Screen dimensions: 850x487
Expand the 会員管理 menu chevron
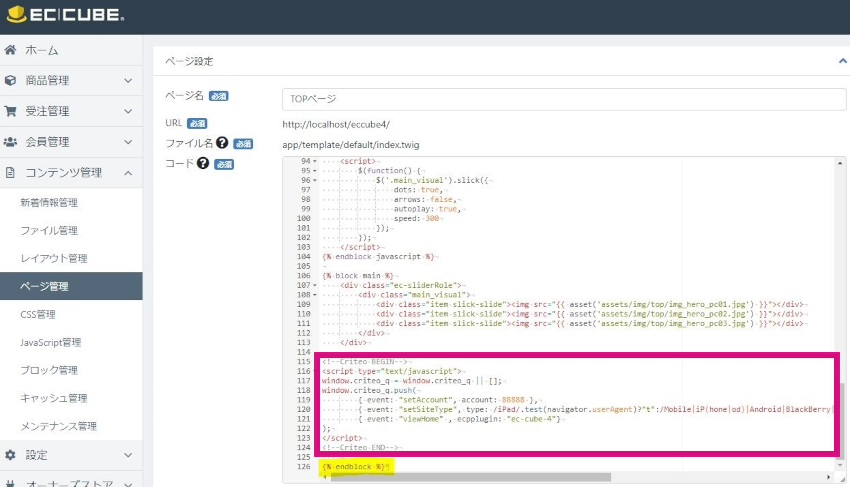pos(128,142)
